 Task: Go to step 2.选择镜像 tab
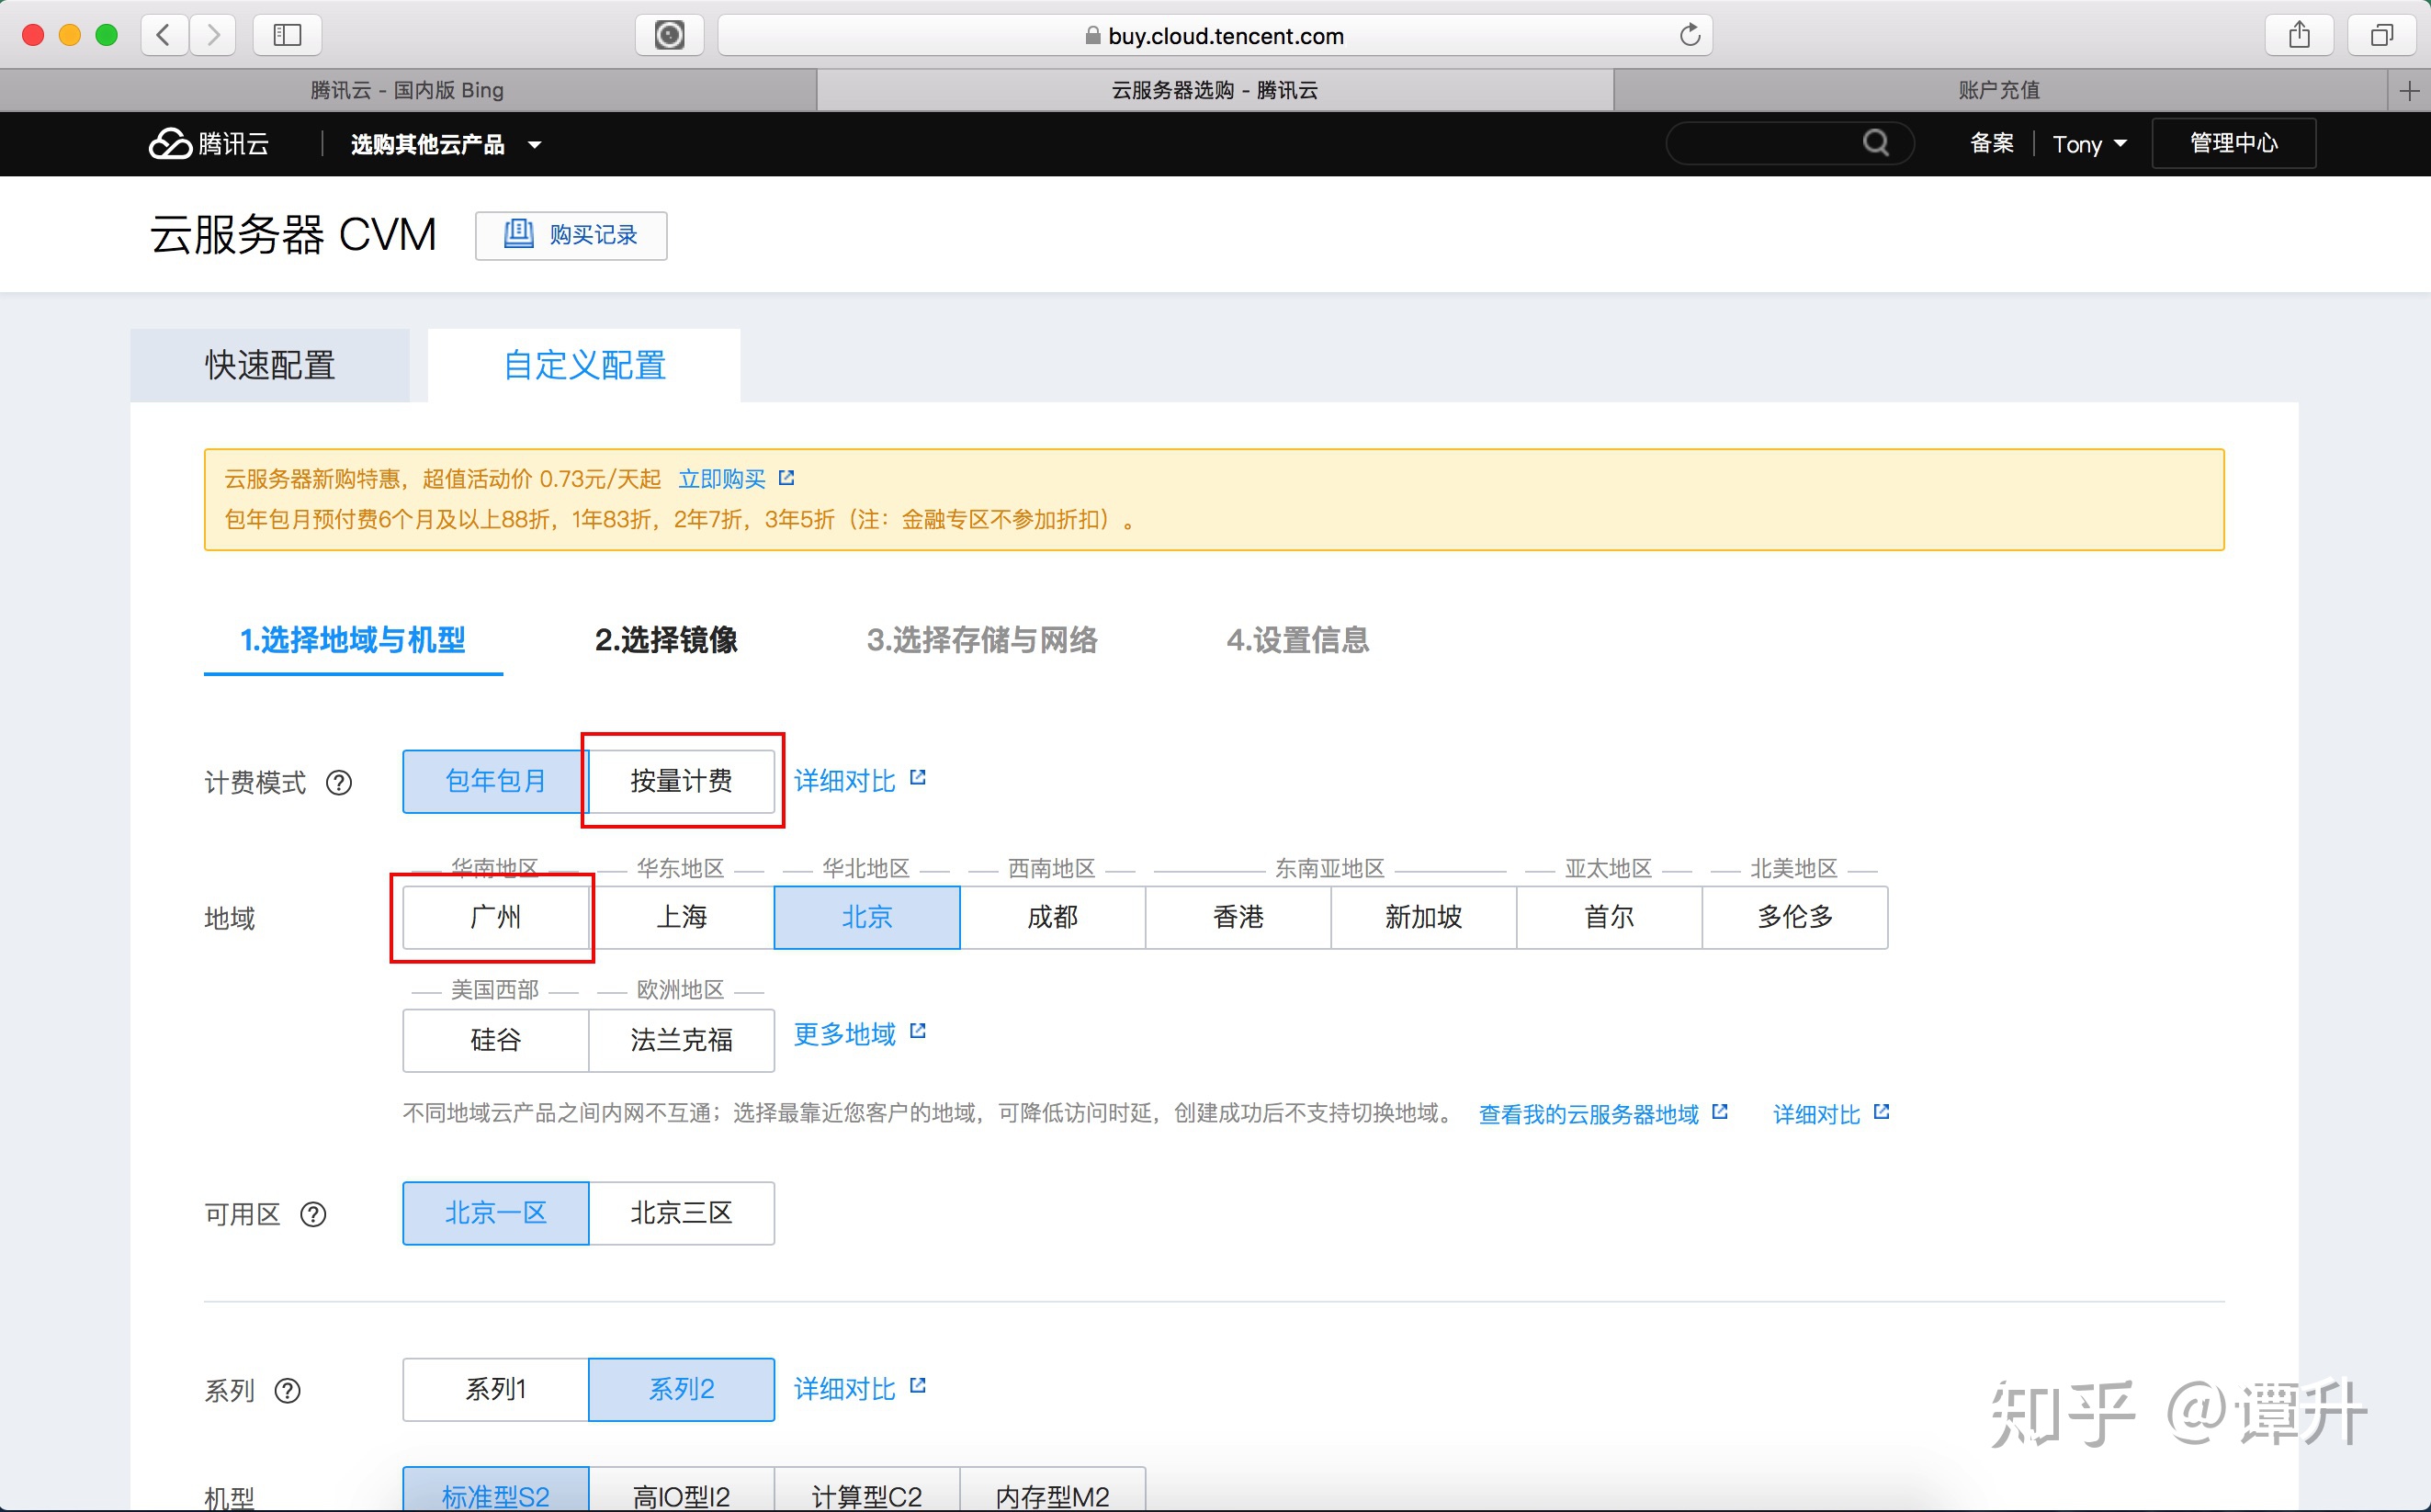(666, 639)
